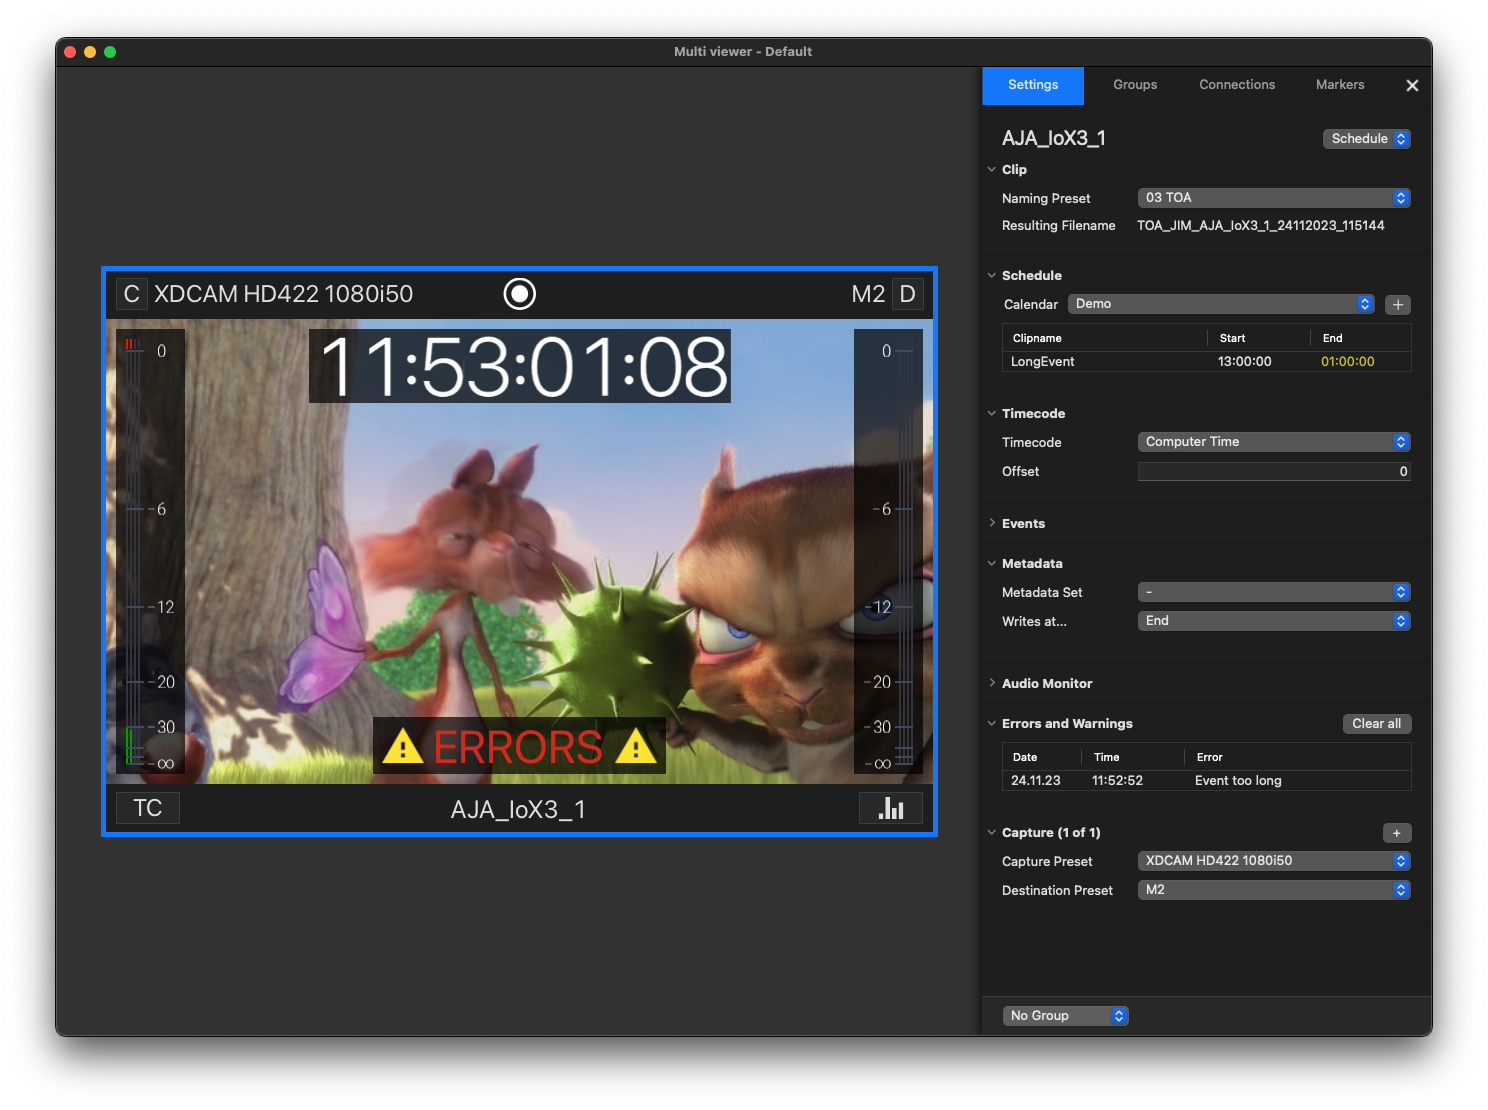The width and height of the screenshot is (1488, 1110).
Task: Click the timecode Offset input field
Action: click(x=1274, y=472)
